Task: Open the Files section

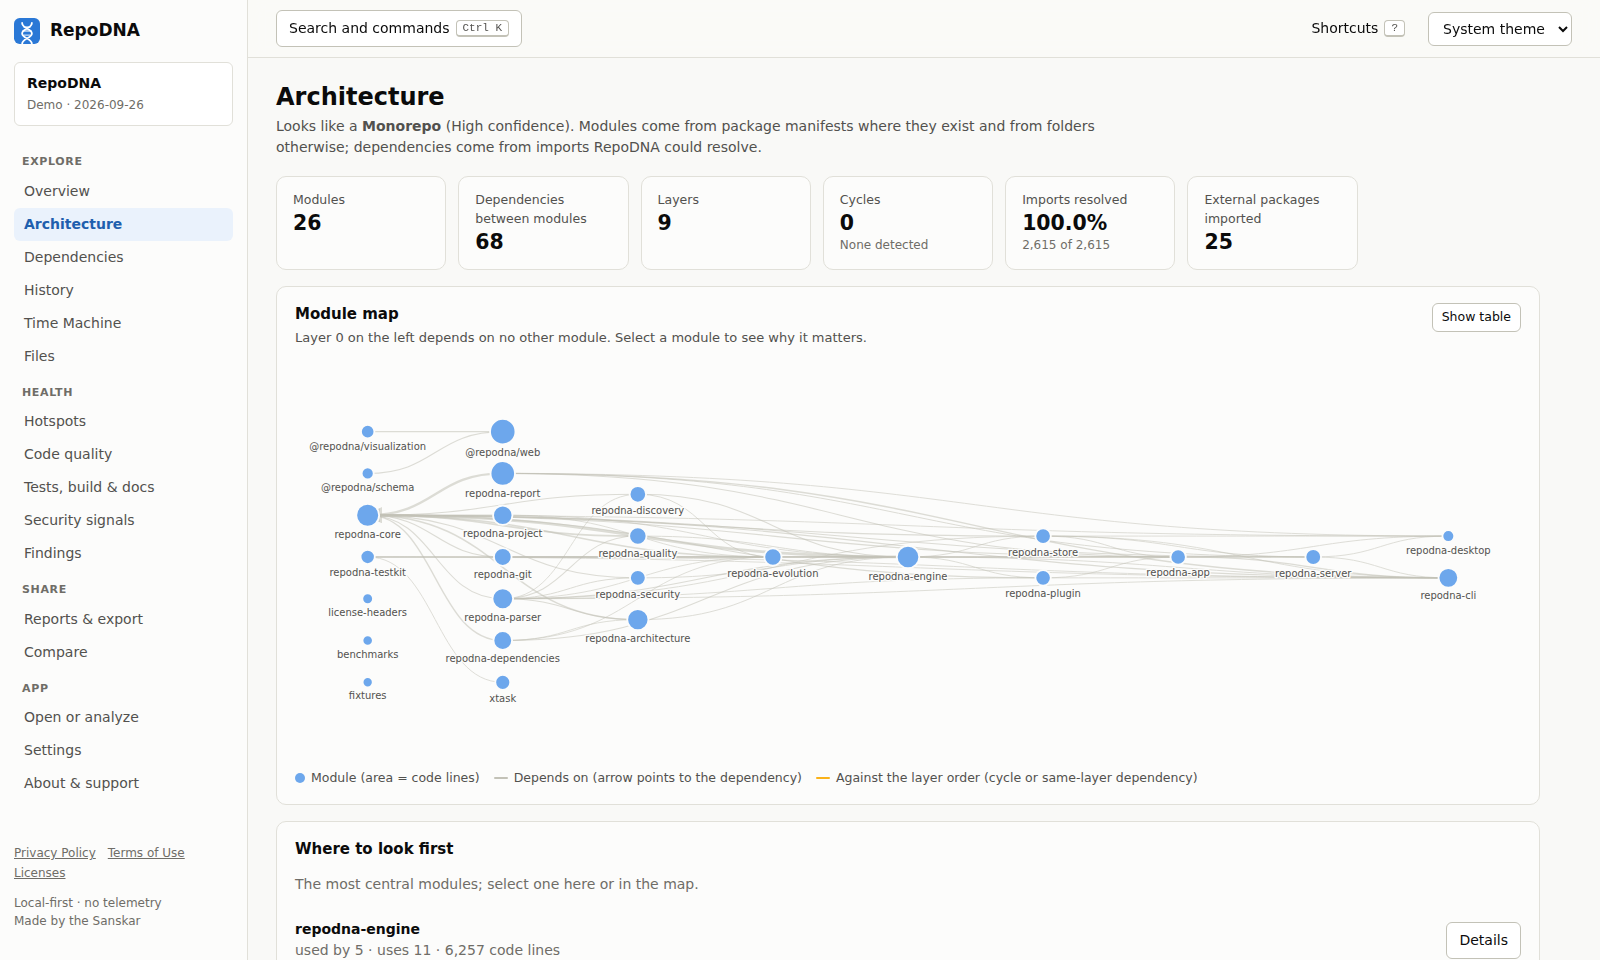Action: click(123, 356)
